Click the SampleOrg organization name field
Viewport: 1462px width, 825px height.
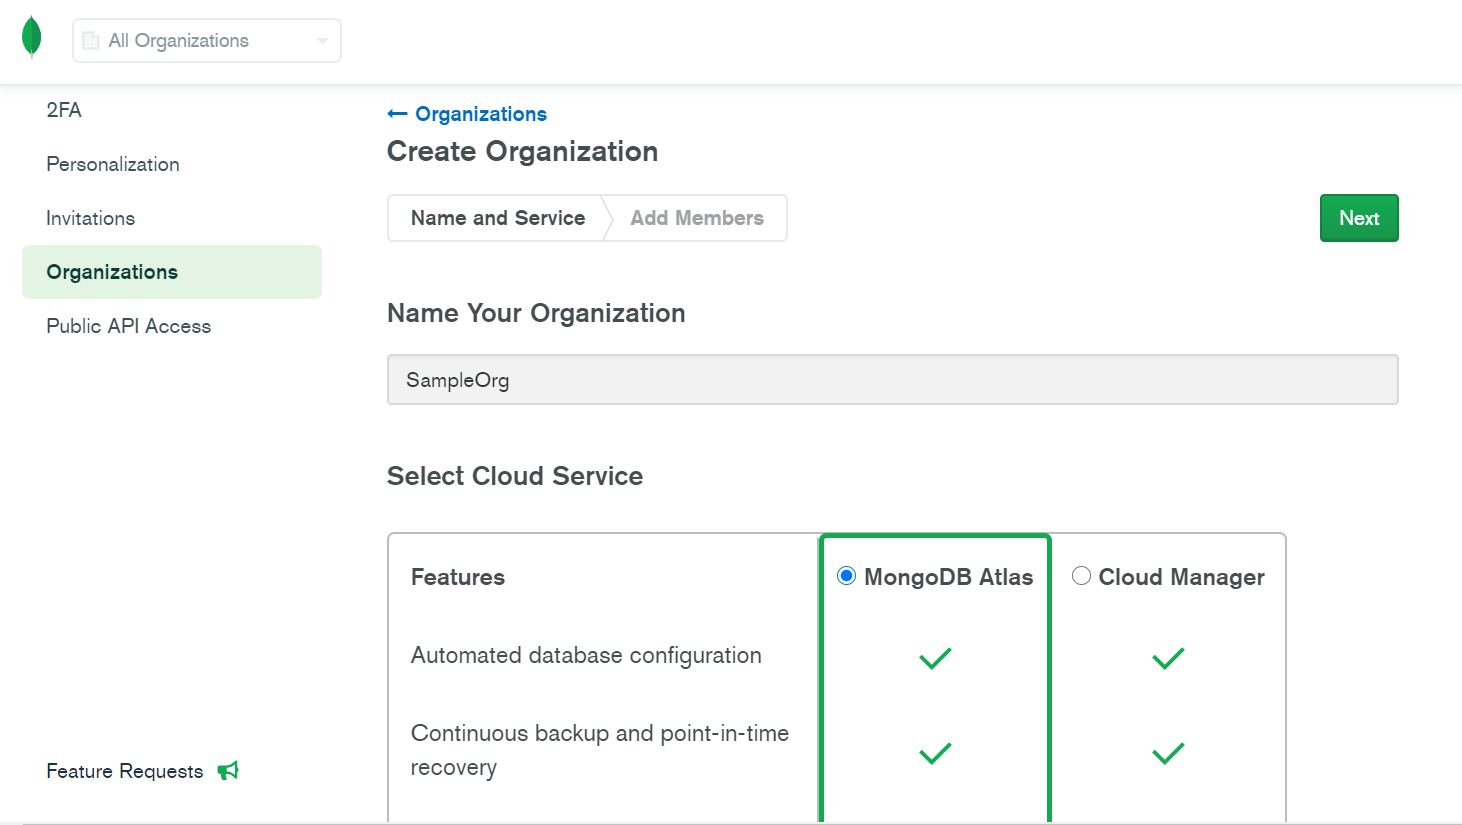pyautogui.click(x=892, y=380)
